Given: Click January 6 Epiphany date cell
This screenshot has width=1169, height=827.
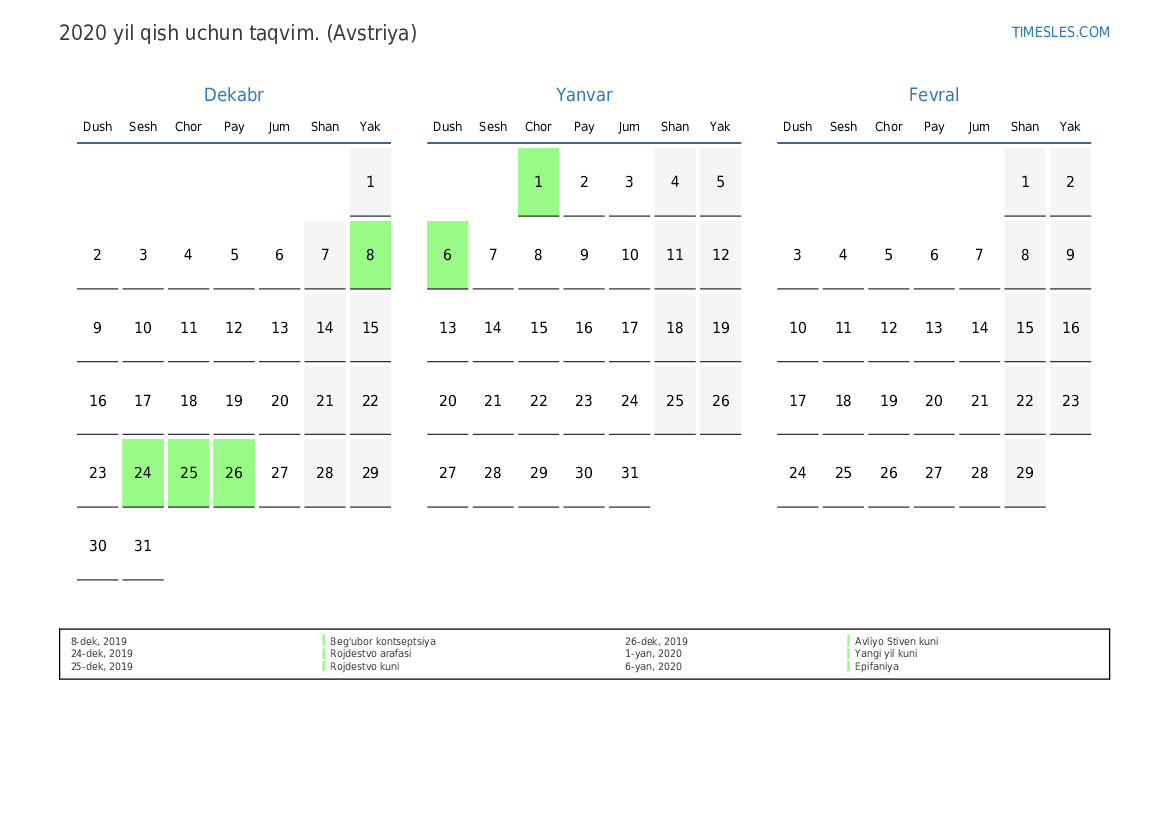Looking at the screenshot, I should 447,255.
